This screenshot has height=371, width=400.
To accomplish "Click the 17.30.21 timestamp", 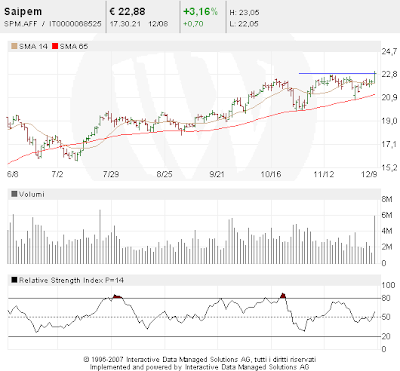I will tap(125, 24).
